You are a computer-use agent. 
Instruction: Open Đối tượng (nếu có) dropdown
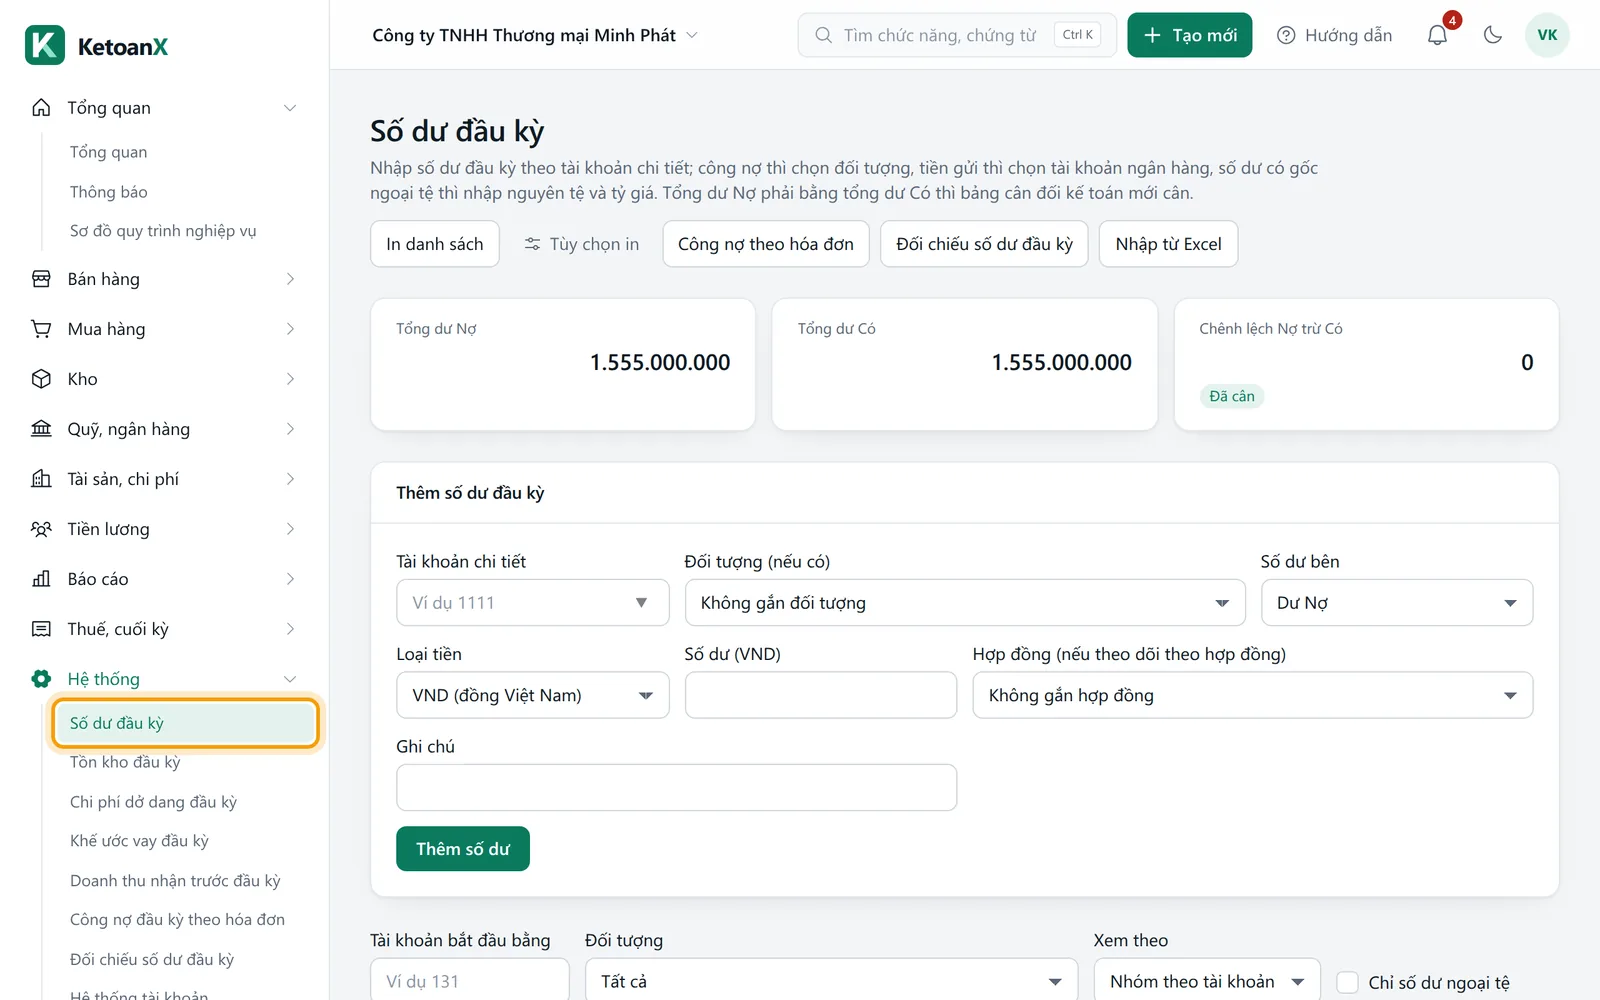(965, 603)
